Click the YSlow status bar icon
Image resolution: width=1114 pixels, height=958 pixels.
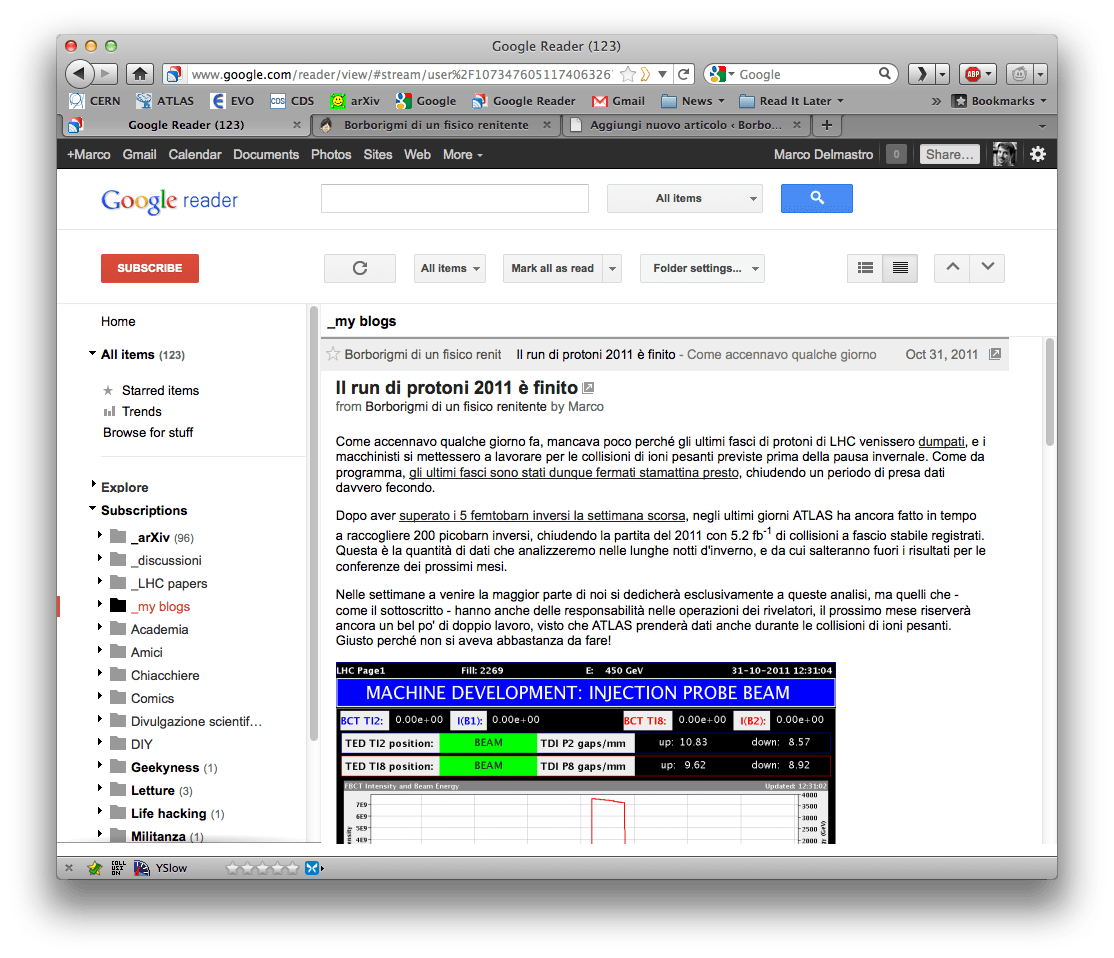pyautogui.click(x=142, y=868)
